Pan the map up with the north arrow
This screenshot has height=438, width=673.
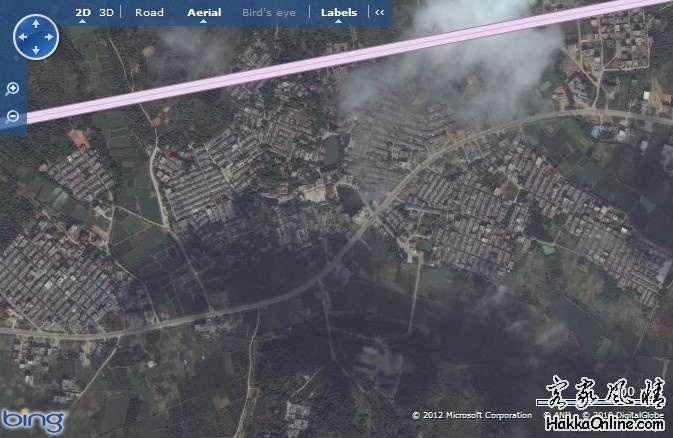36,22
